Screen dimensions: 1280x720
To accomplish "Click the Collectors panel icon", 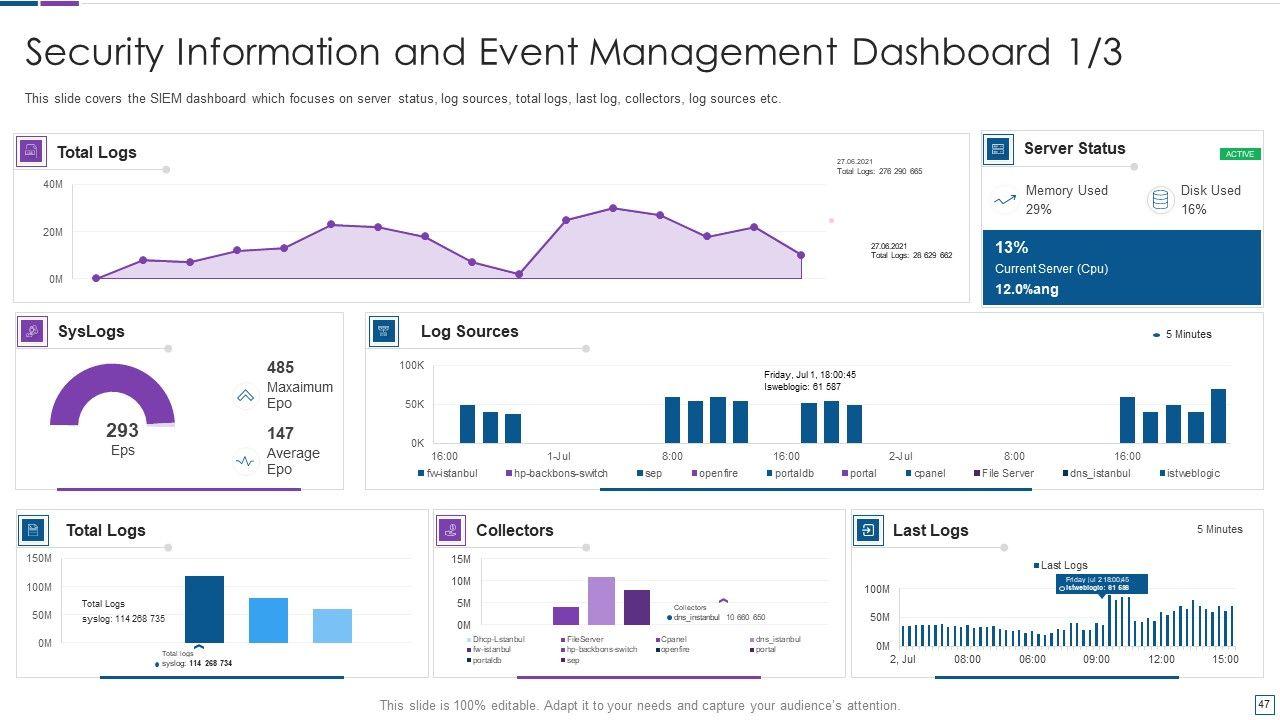I will click(x=451, y=530).
